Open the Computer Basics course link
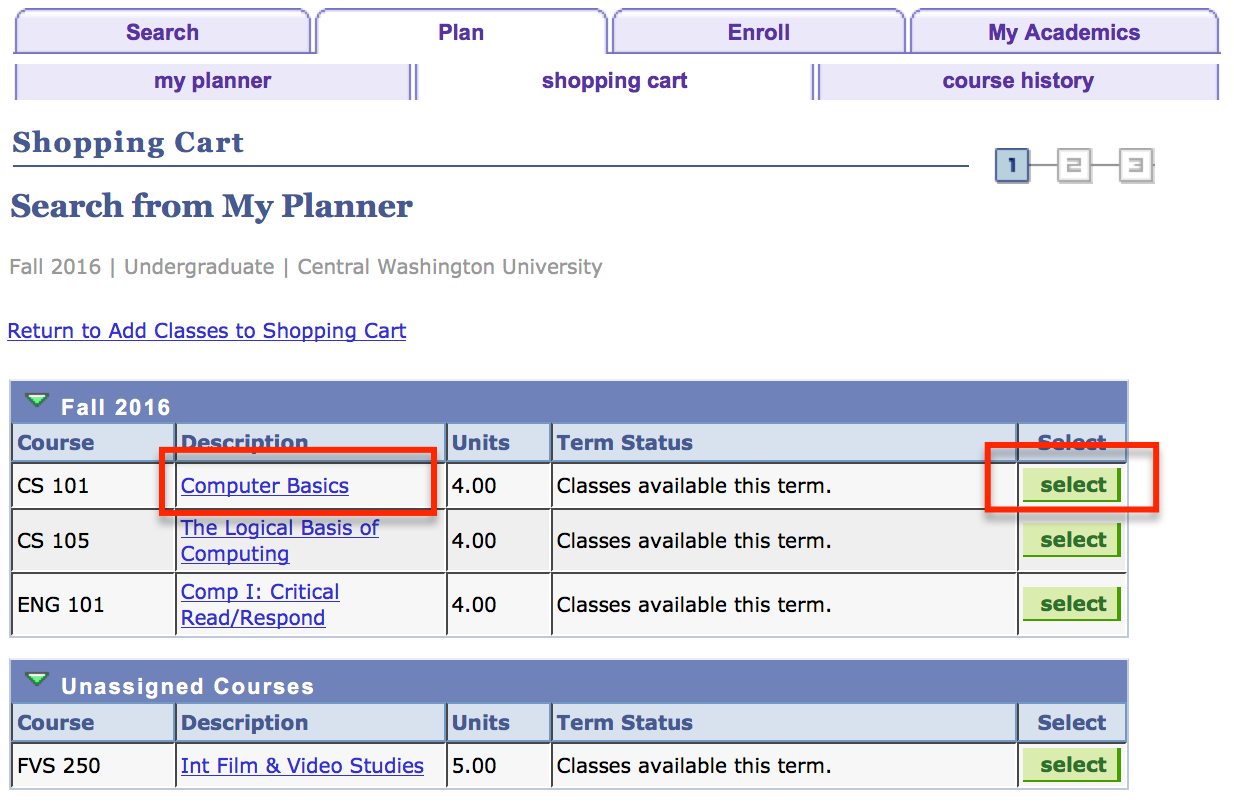Screen dimensions: 1234x808 [x=265, y=486]
